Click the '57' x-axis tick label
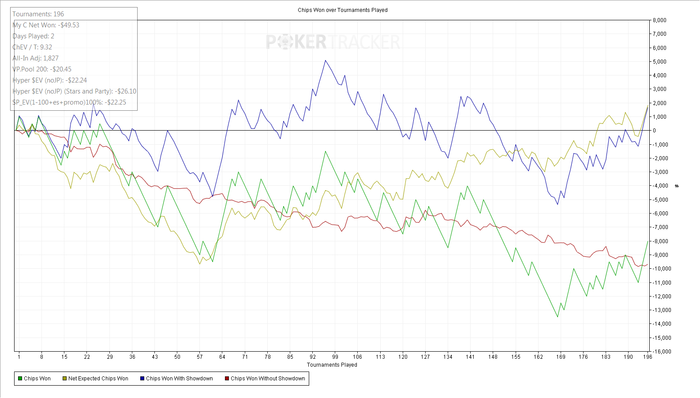Viewport: 700px width, 398px height. click(200, 357)
